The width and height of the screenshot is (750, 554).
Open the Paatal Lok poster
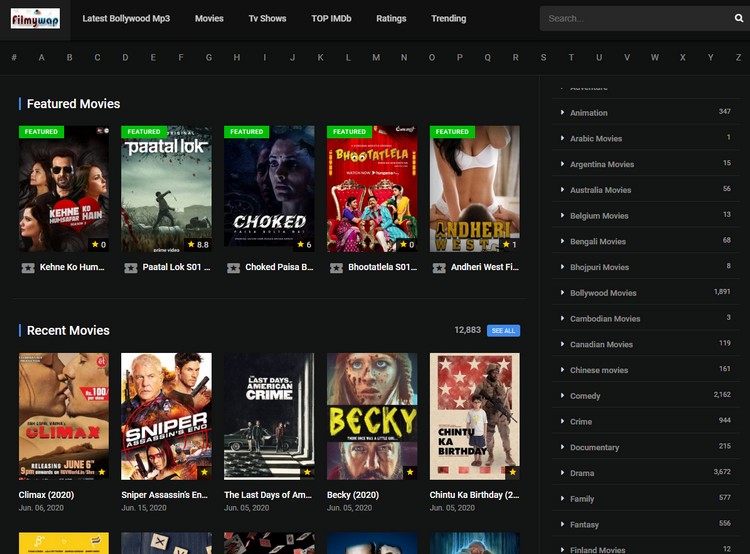coord(166,188)
